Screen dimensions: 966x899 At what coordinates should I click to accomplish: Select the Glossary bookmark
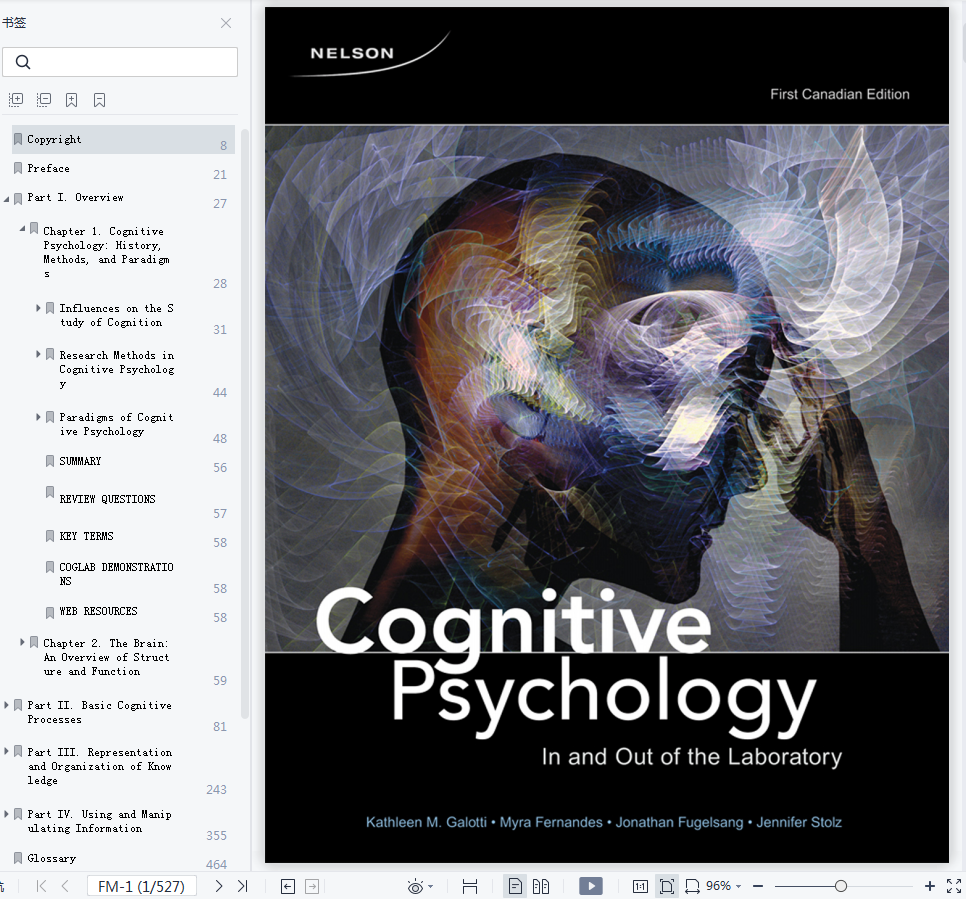coord(51,858)
